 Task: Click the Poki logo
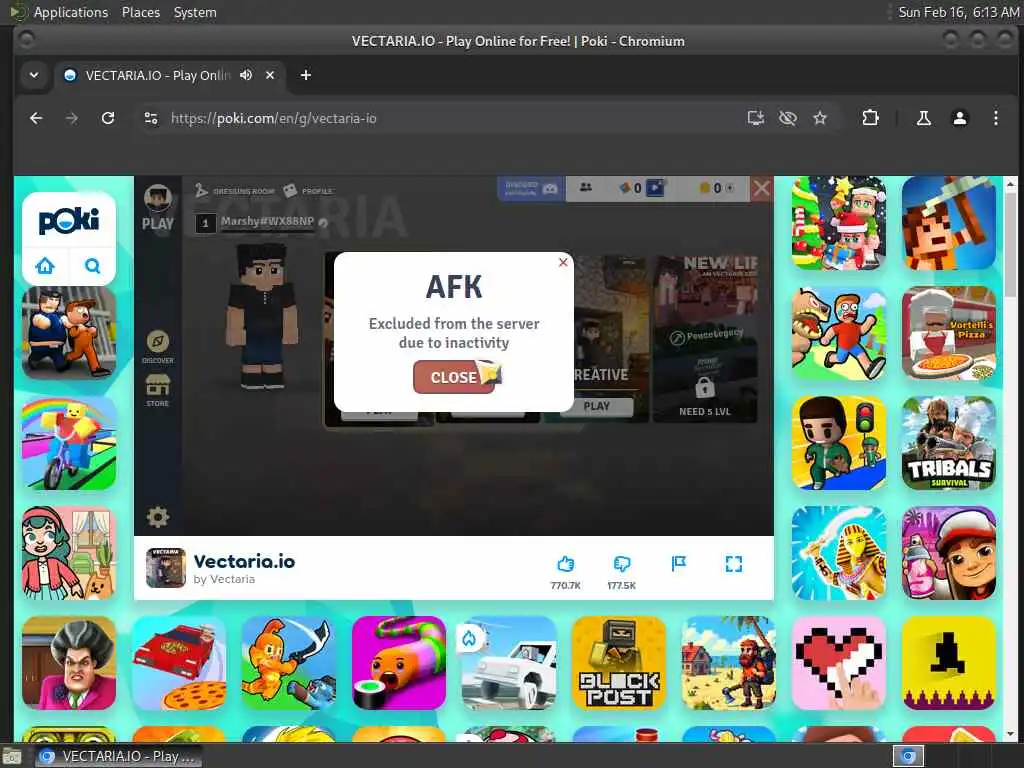pyautogui.click(x=69, y=221)
